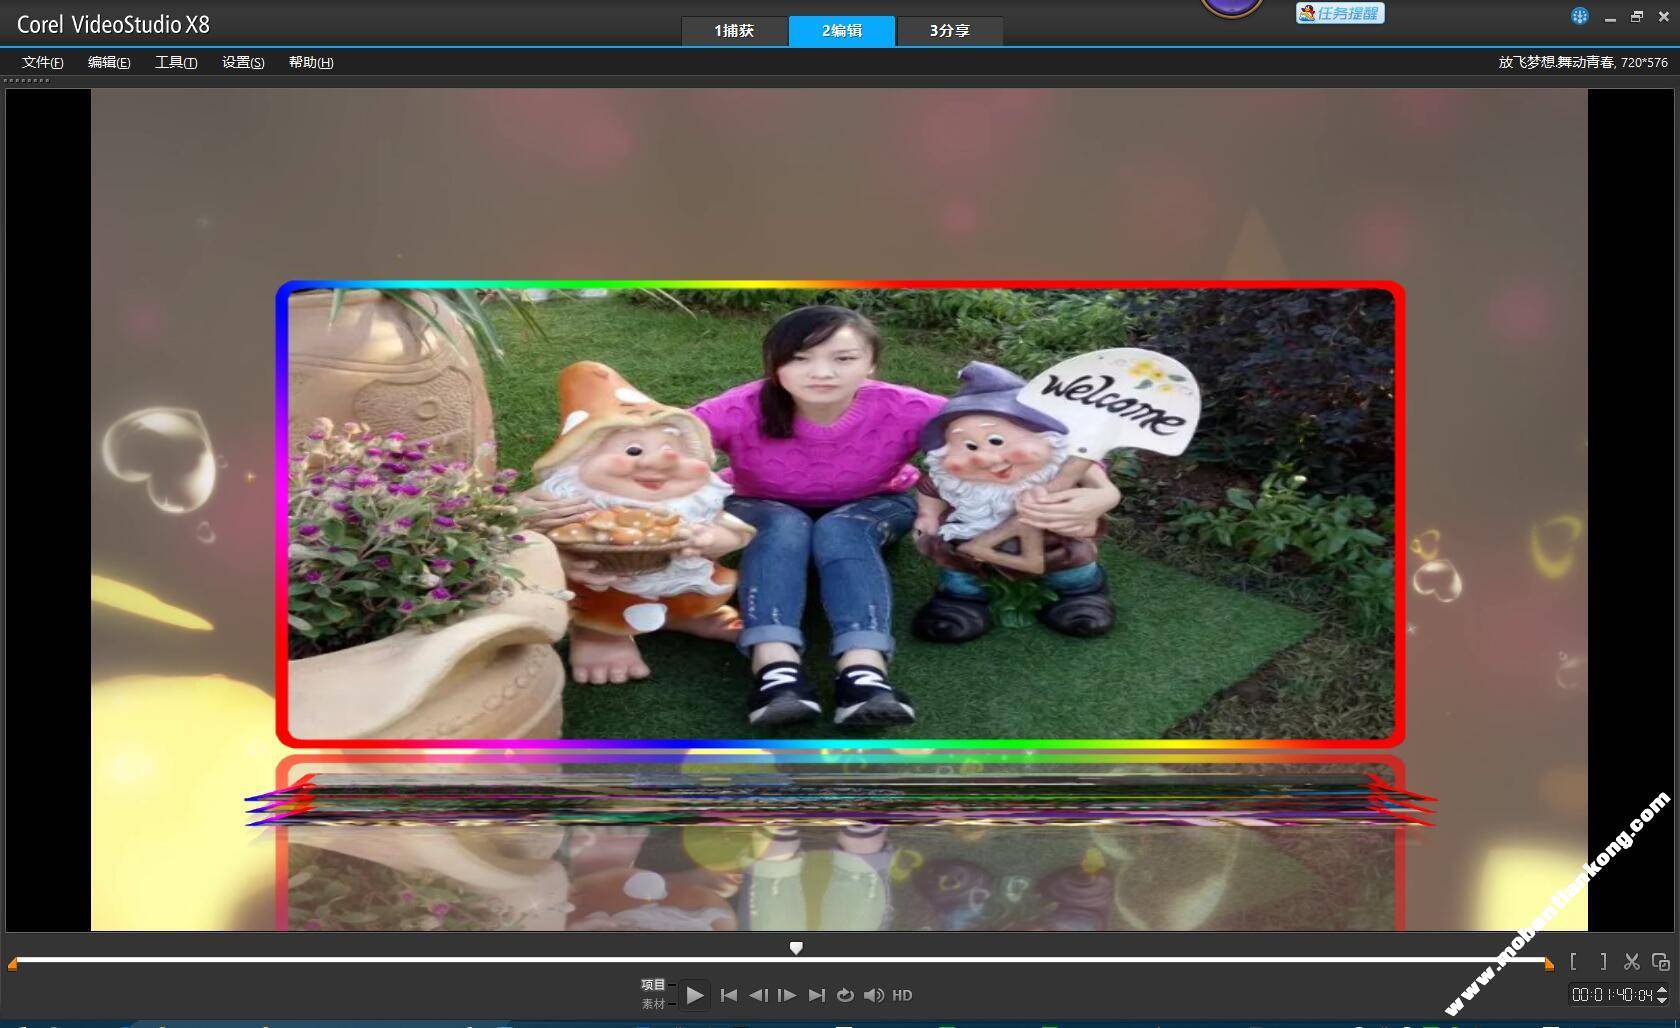Click the orange trim marker at end

click(x=1549, y=964)
